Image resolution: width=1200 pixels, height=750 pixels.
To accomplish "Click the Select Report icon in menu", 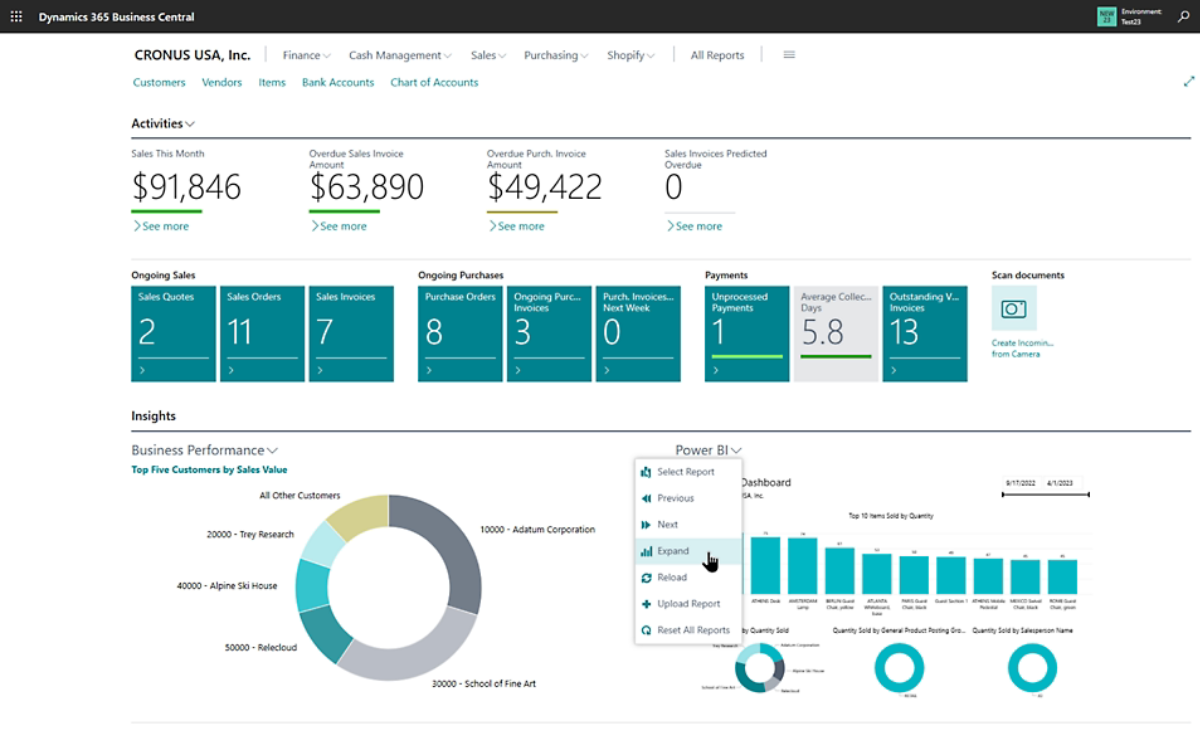I will coord(646,472).
